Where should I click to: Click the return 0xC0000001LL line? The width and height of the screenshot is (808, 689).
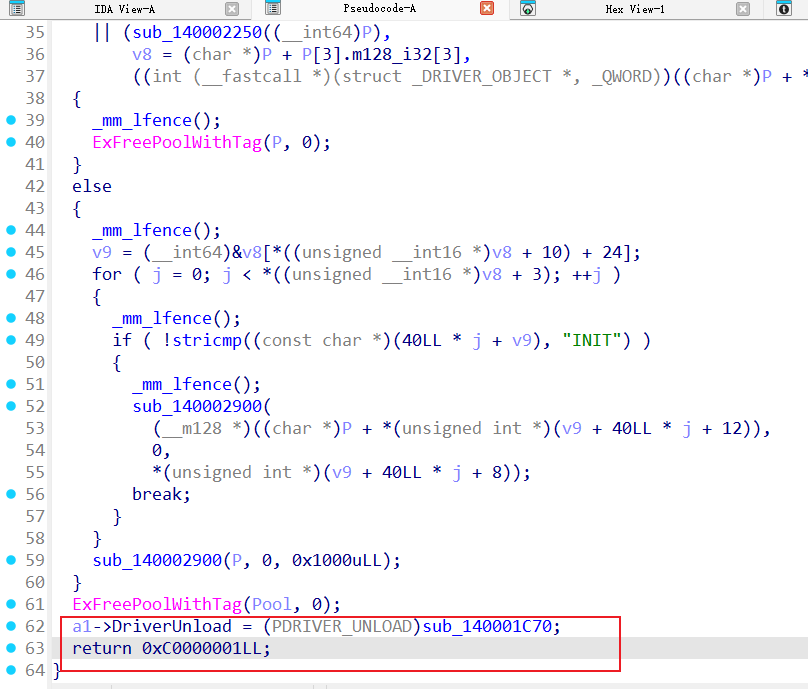[171, 648]
